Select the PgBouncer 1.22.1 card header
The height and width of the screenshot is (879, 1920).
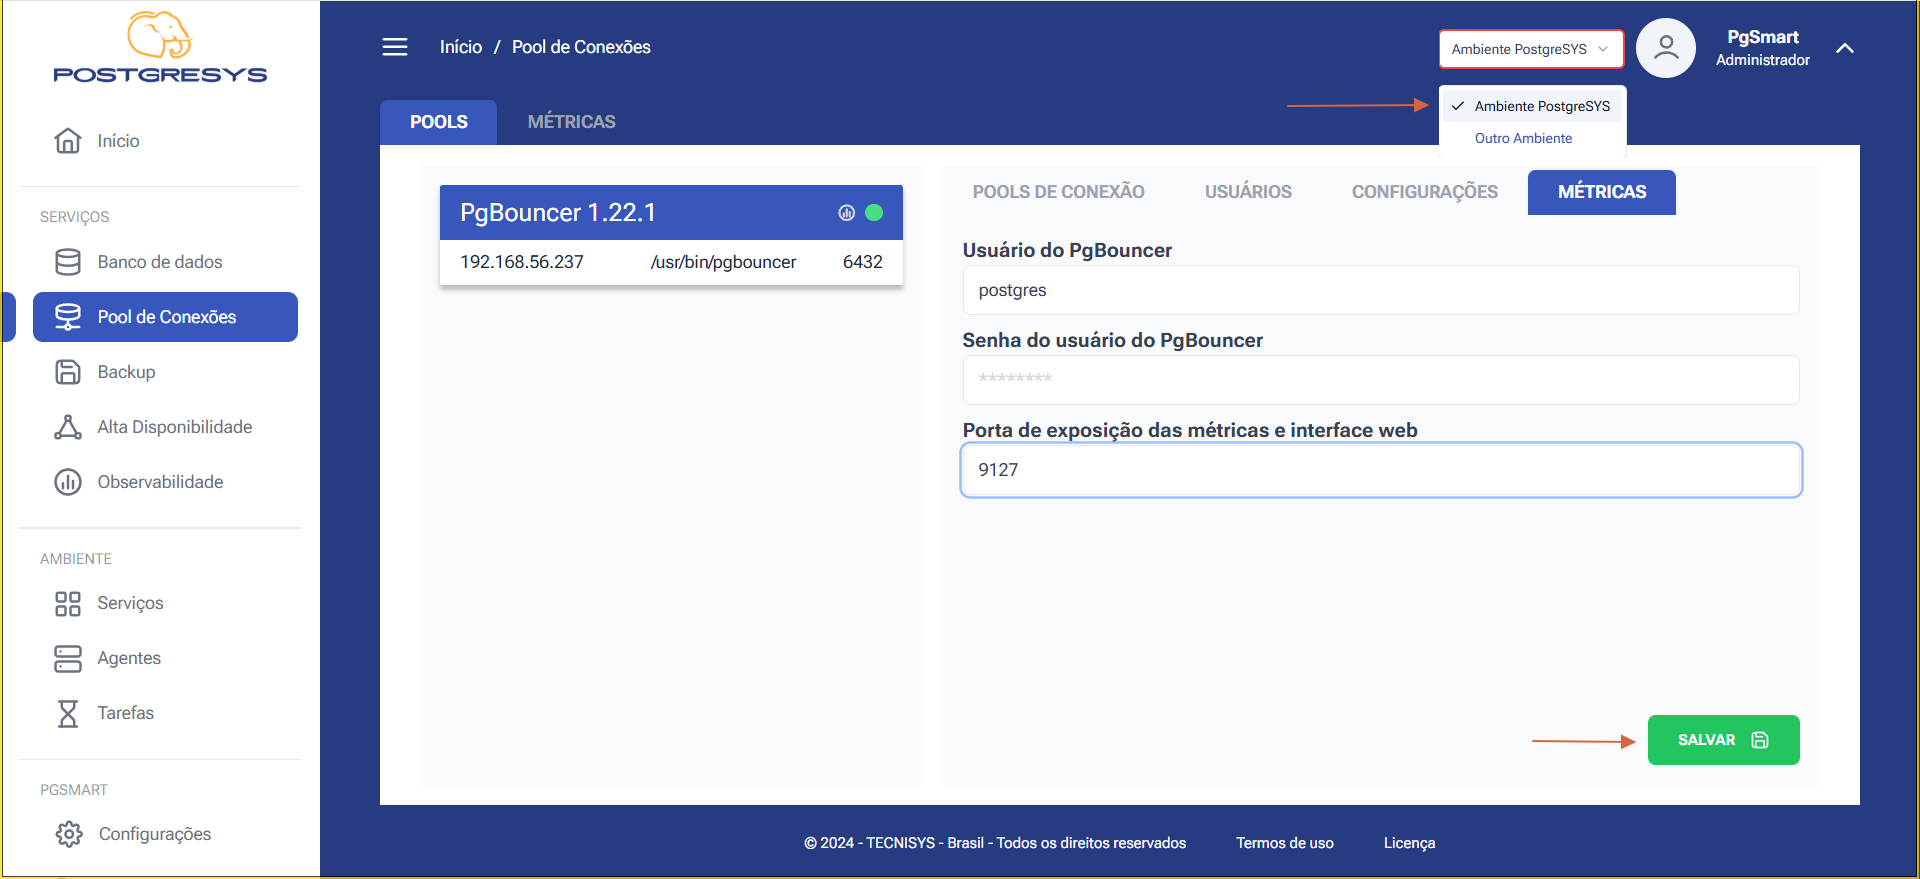pos(671,212)
